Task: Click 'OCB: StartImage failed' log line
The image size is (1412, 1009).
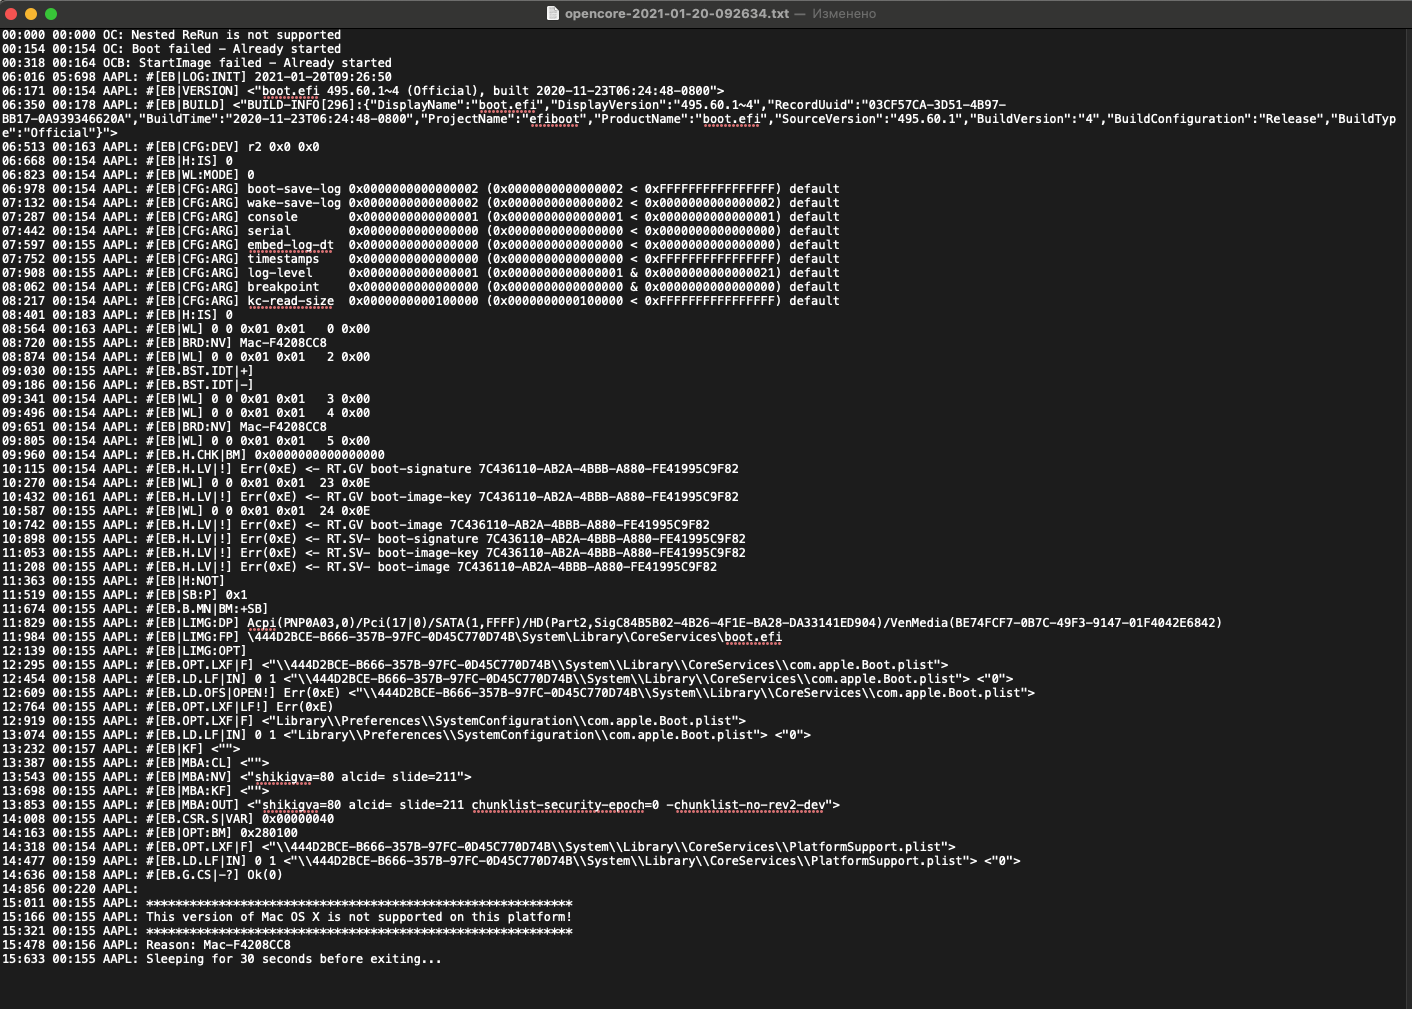Action: click(197, 63)
